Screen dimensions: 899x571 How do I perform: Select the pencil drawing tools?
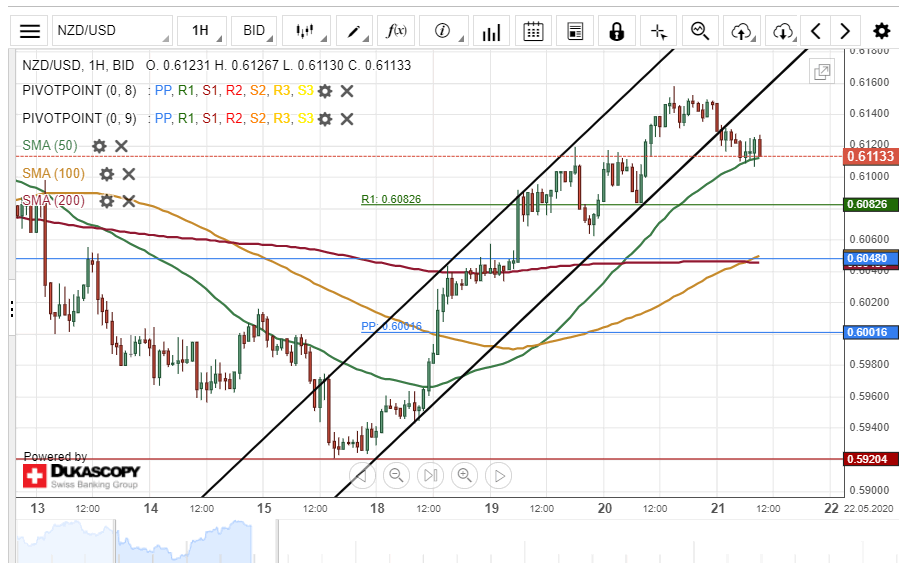tap(353, 30)
